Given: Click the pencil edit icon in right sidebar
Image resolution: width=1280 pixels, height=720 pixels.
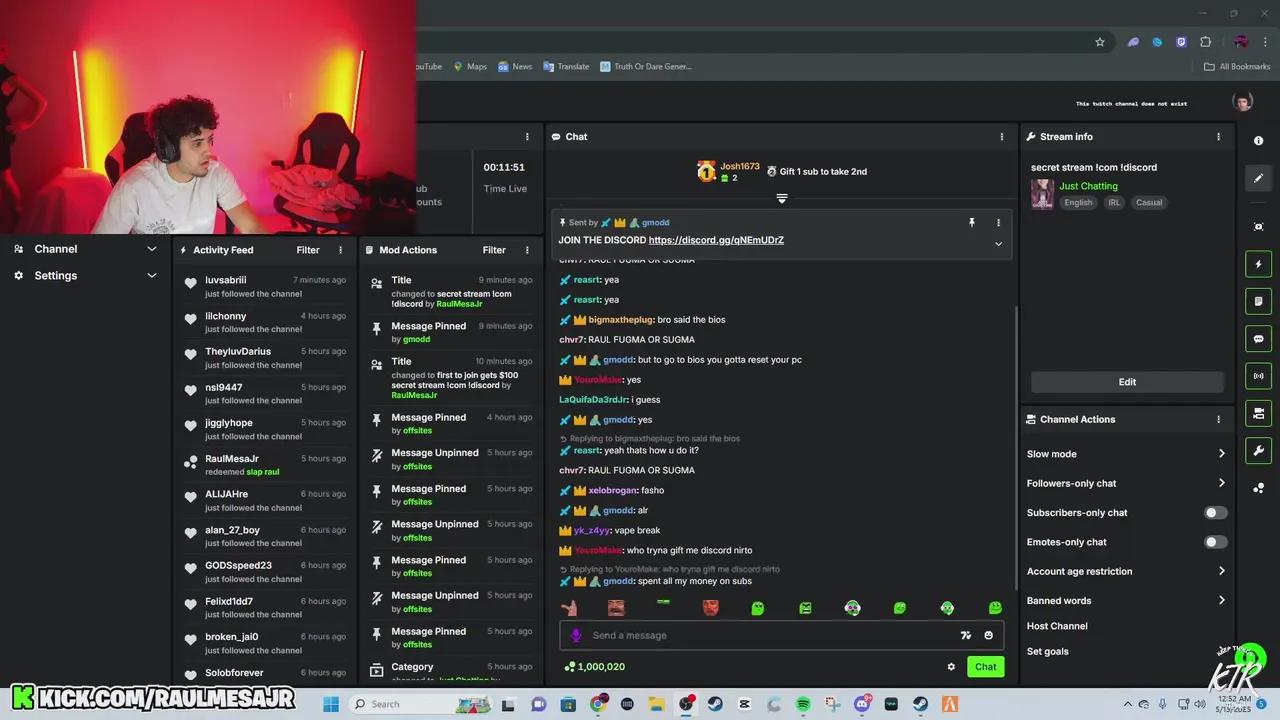Looking at the screenshot, I should (1258, 178).
